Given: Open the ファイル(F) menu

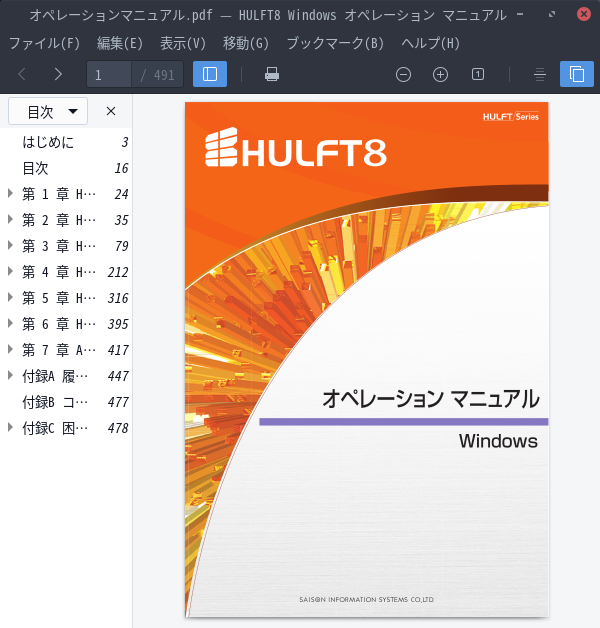Looking at the screenshot, I should [x=44, y=43].
